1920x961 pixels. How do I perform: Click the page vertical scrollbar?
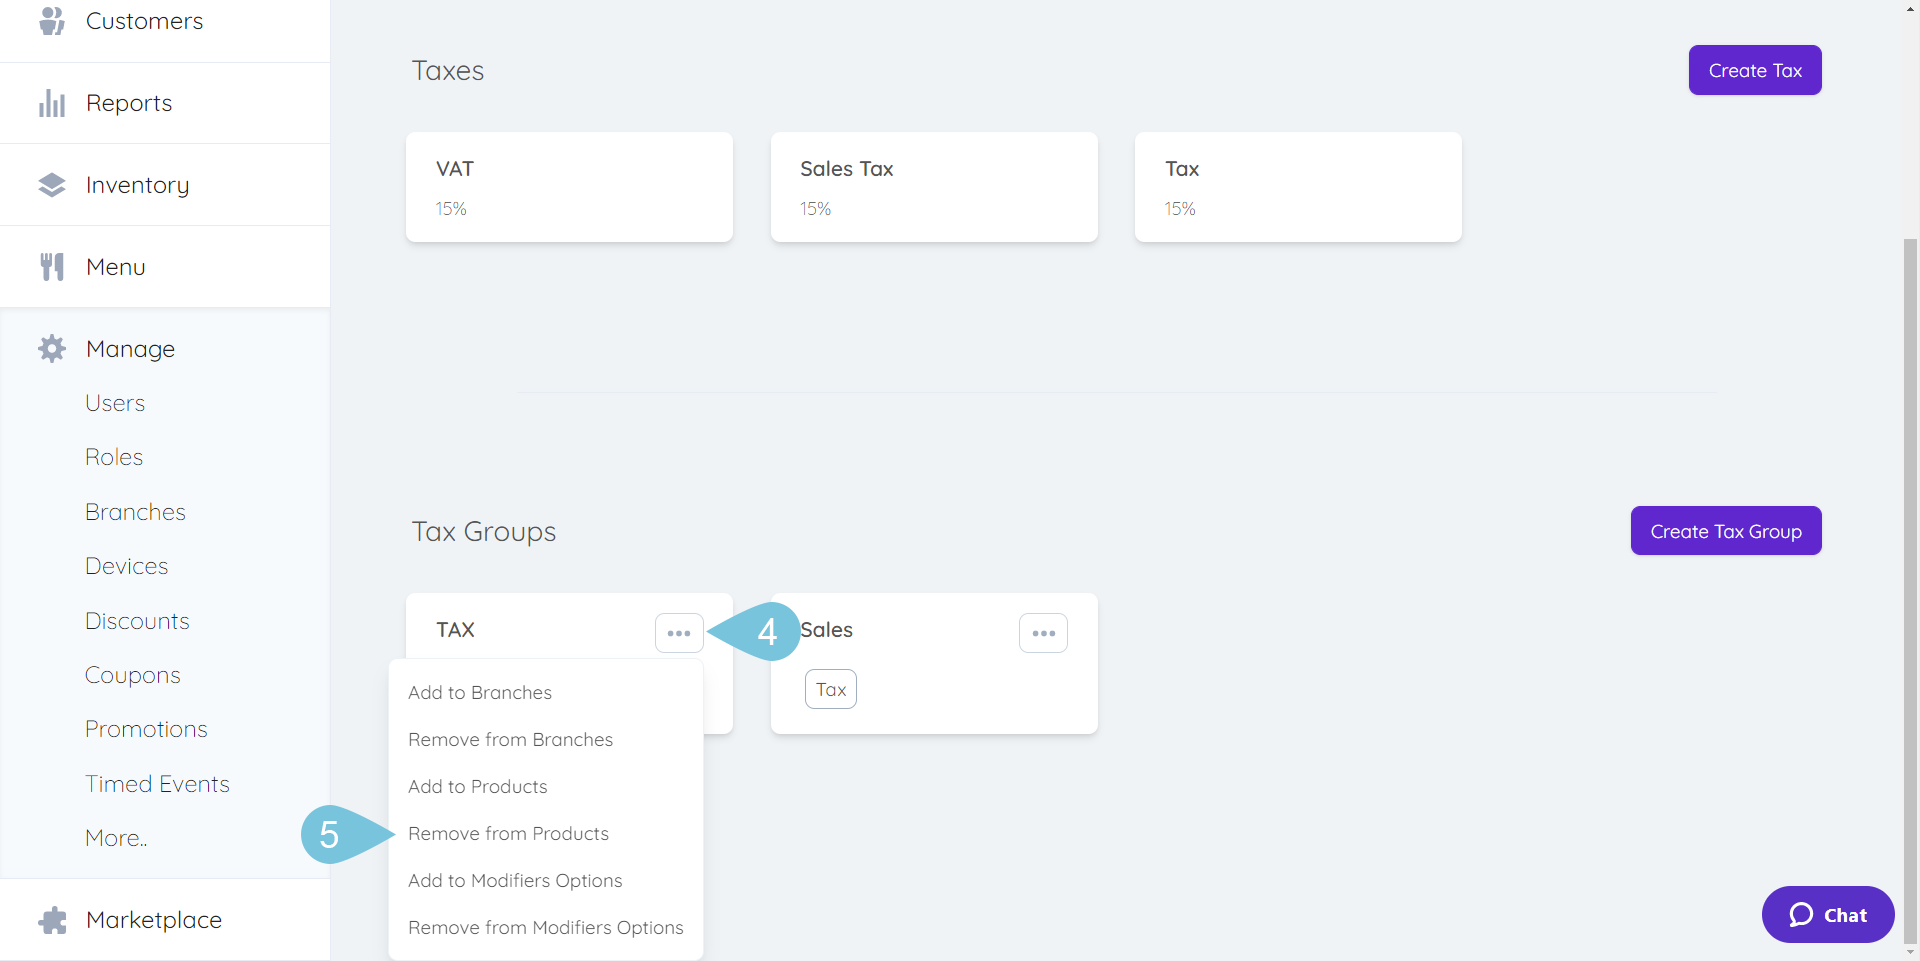coord(1910,590)
